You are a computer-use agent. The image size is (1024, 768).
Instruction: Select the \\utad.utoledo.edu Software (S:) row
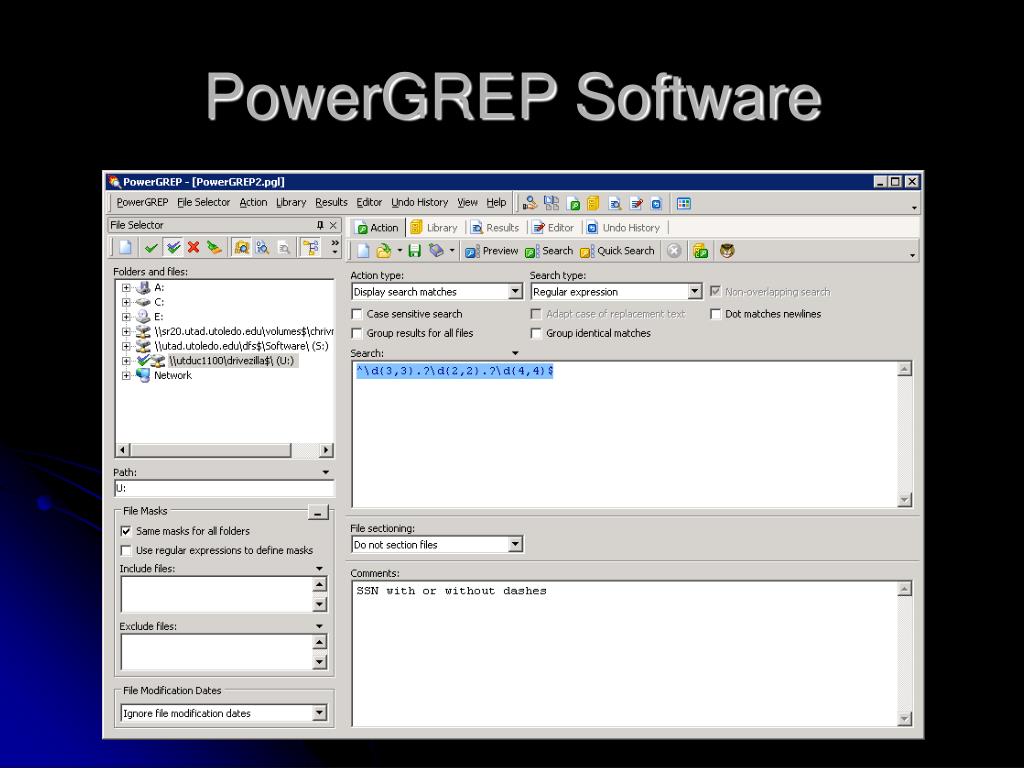click(x=242, y=346)
